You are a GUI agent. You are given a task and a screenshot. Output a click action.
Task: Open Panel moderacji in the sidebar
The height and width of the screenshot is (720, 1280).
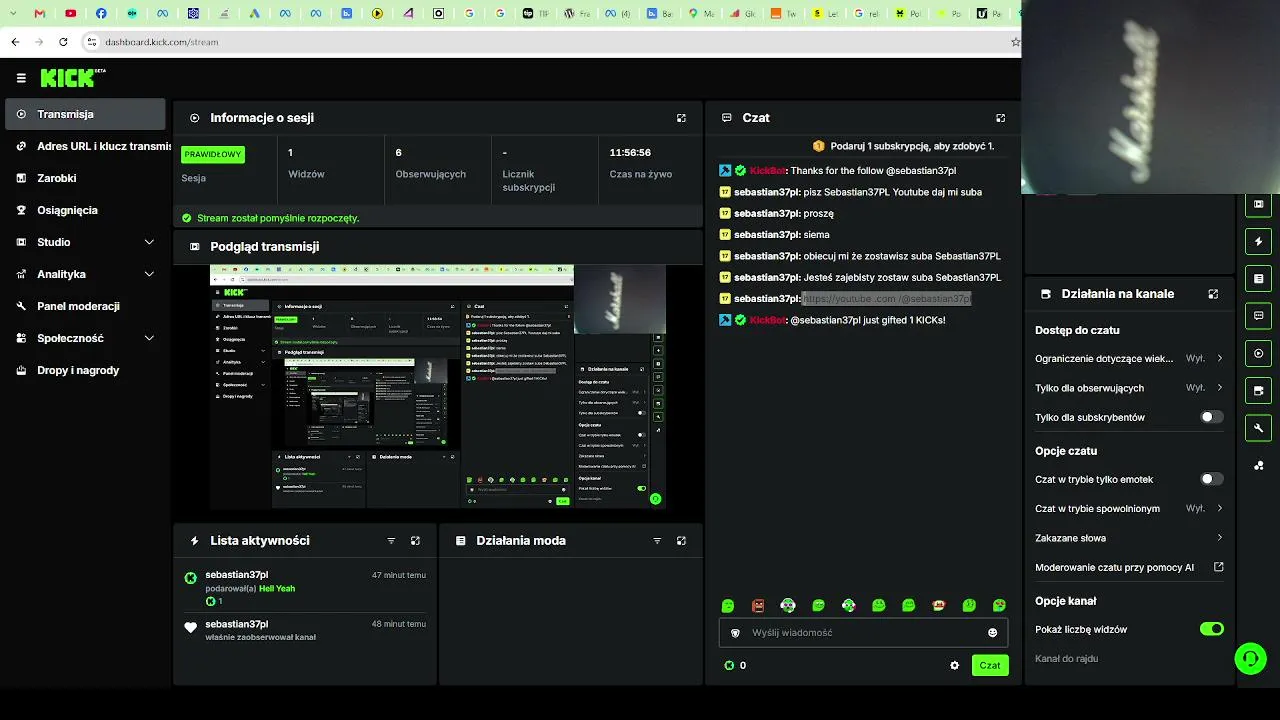point(85,306)
